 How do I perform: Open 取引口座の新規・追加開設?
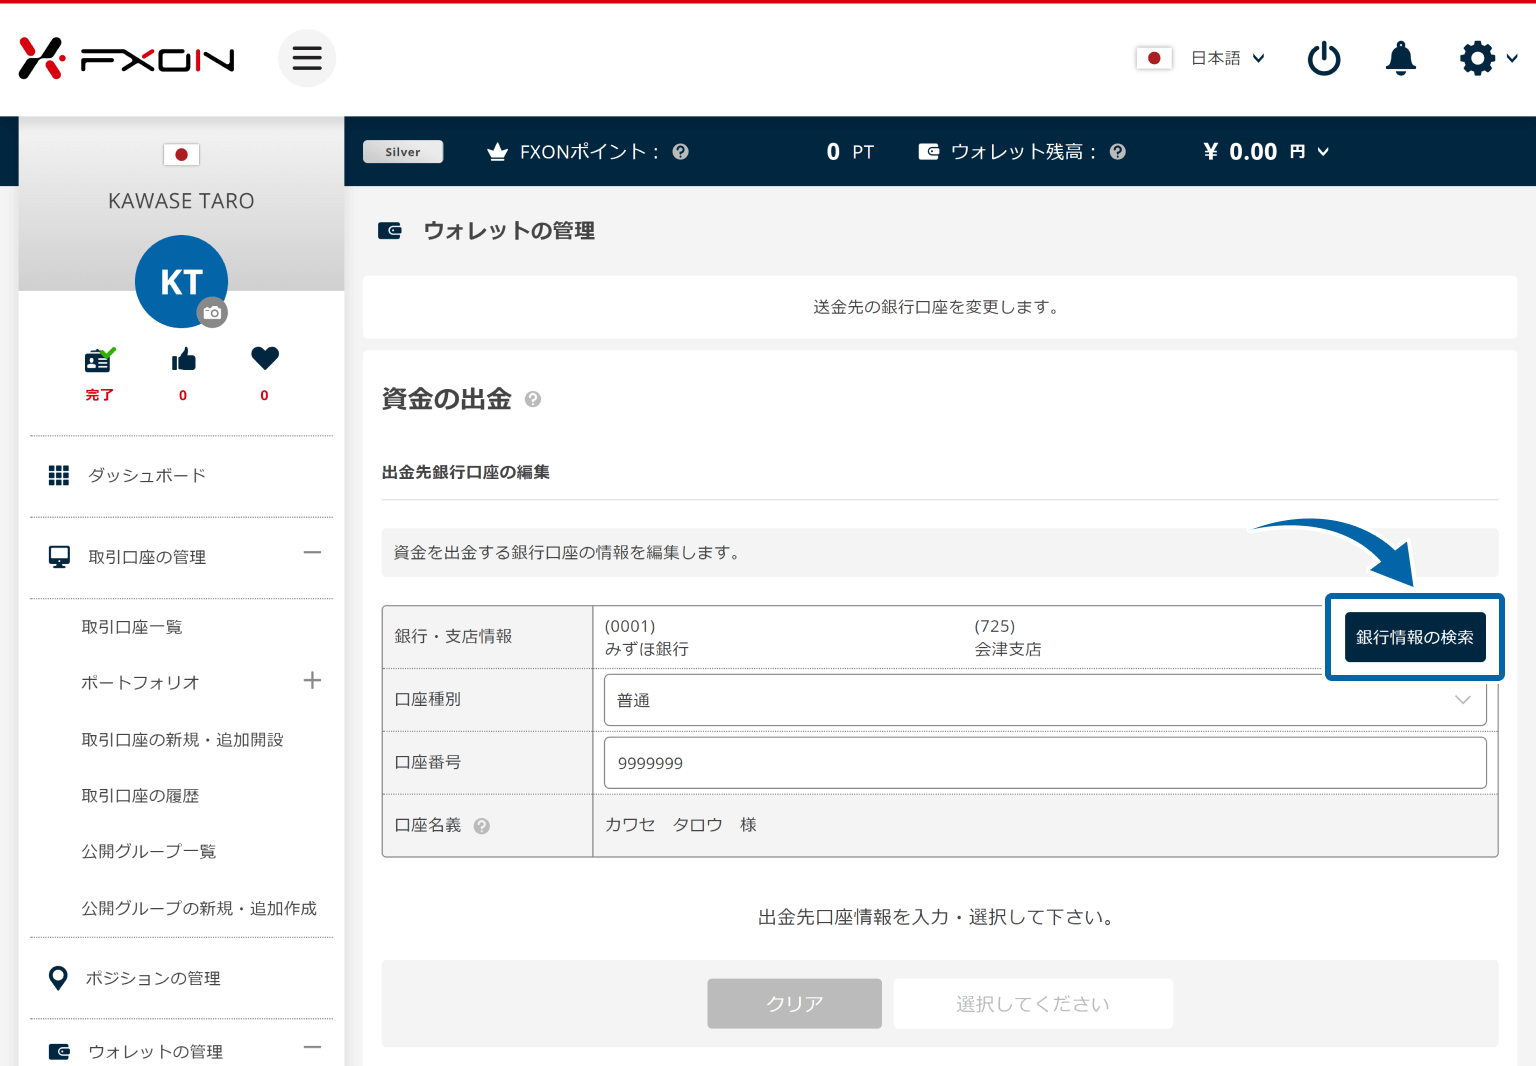click(x=182, y=740)
